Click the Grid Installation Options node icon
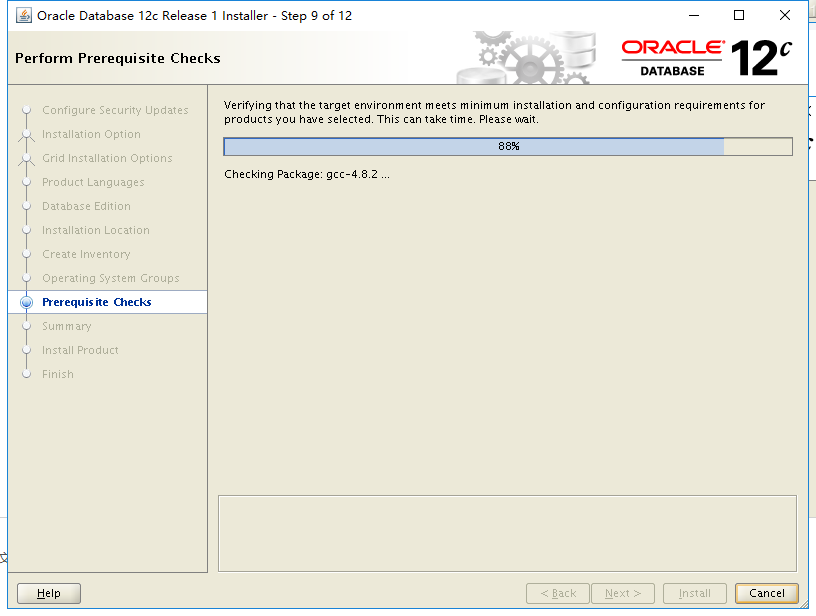The height and width of the screenshot is (616, 816). [x=27, y=159]
